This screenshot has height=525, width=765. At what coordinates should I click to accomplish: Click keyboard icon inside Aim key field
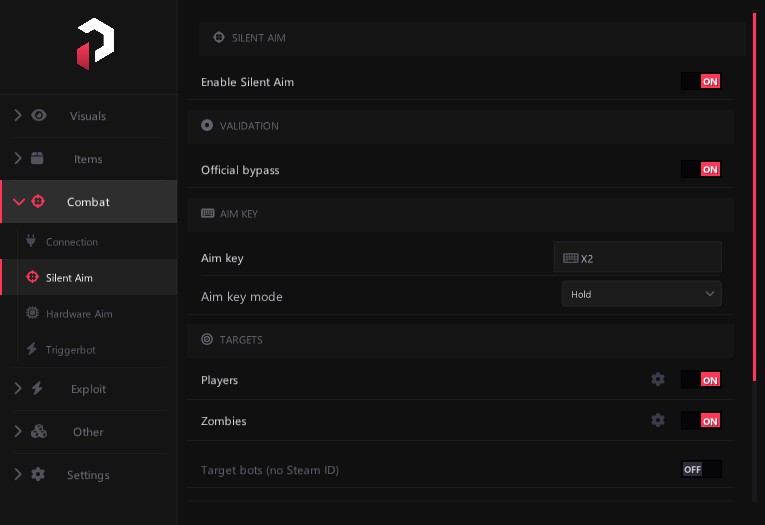(x=571, y=258)
